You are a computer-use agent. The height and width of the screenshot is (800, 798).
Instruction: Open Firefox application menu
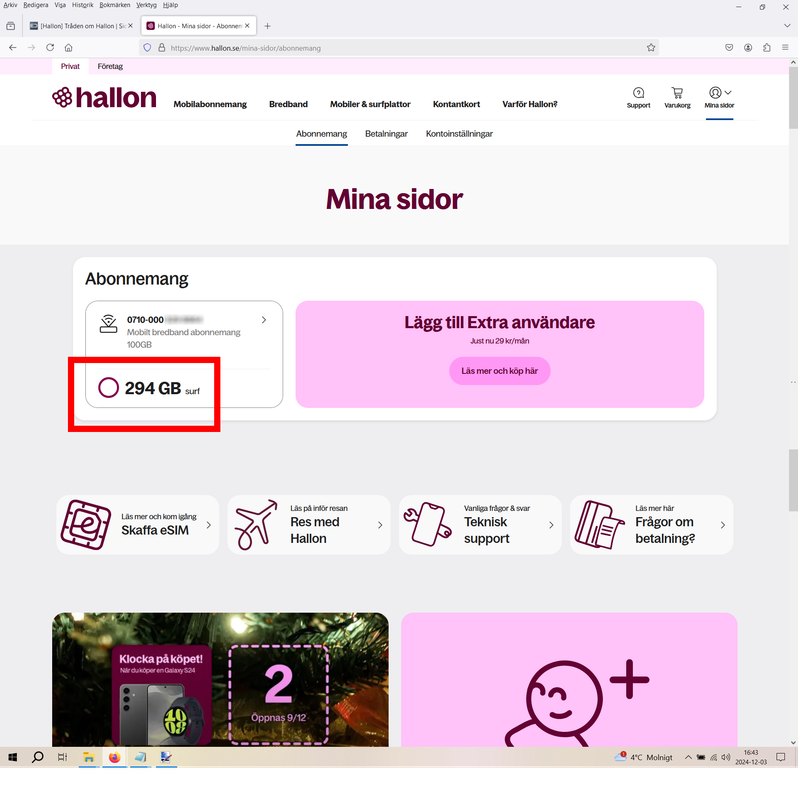coord(785,47)
